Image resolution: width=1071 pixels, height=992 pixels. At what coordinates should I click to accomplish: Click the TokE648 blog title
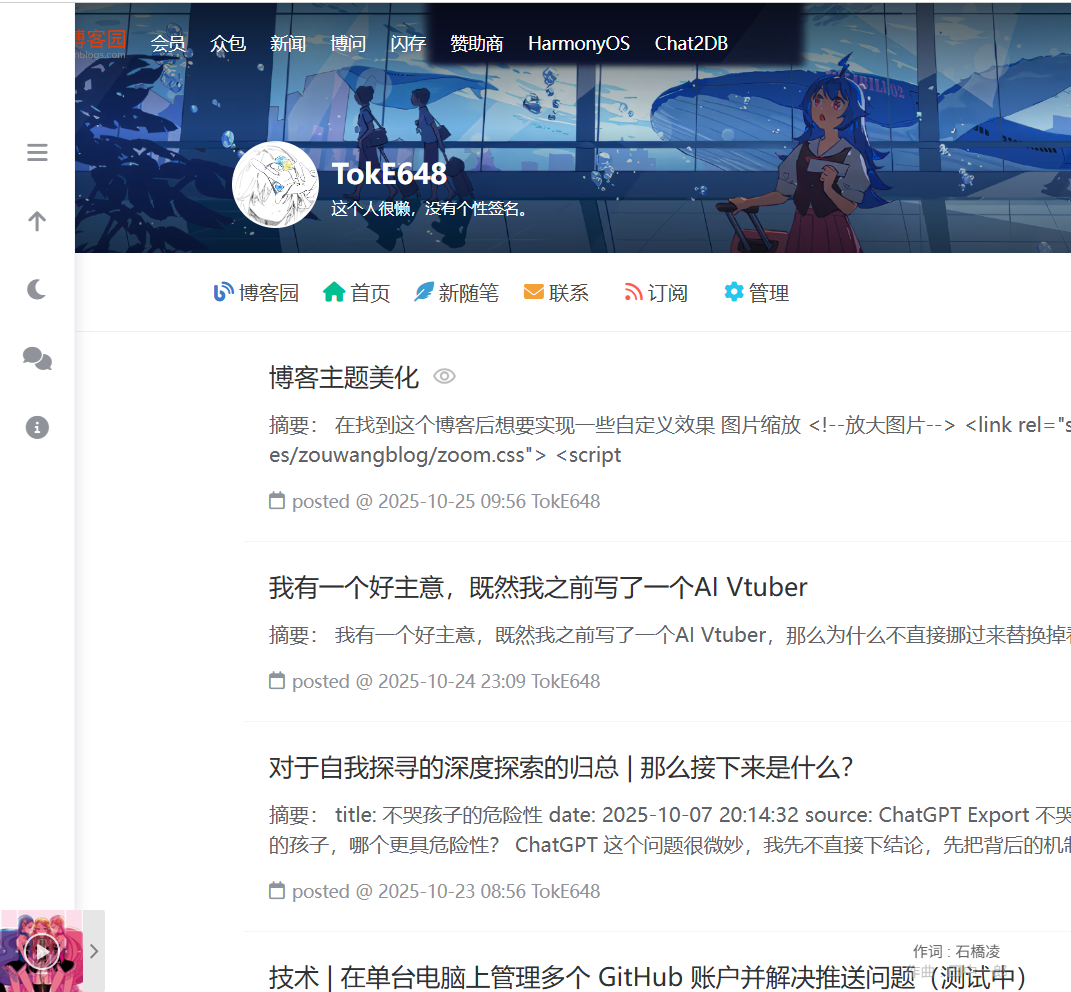[389, 174]
